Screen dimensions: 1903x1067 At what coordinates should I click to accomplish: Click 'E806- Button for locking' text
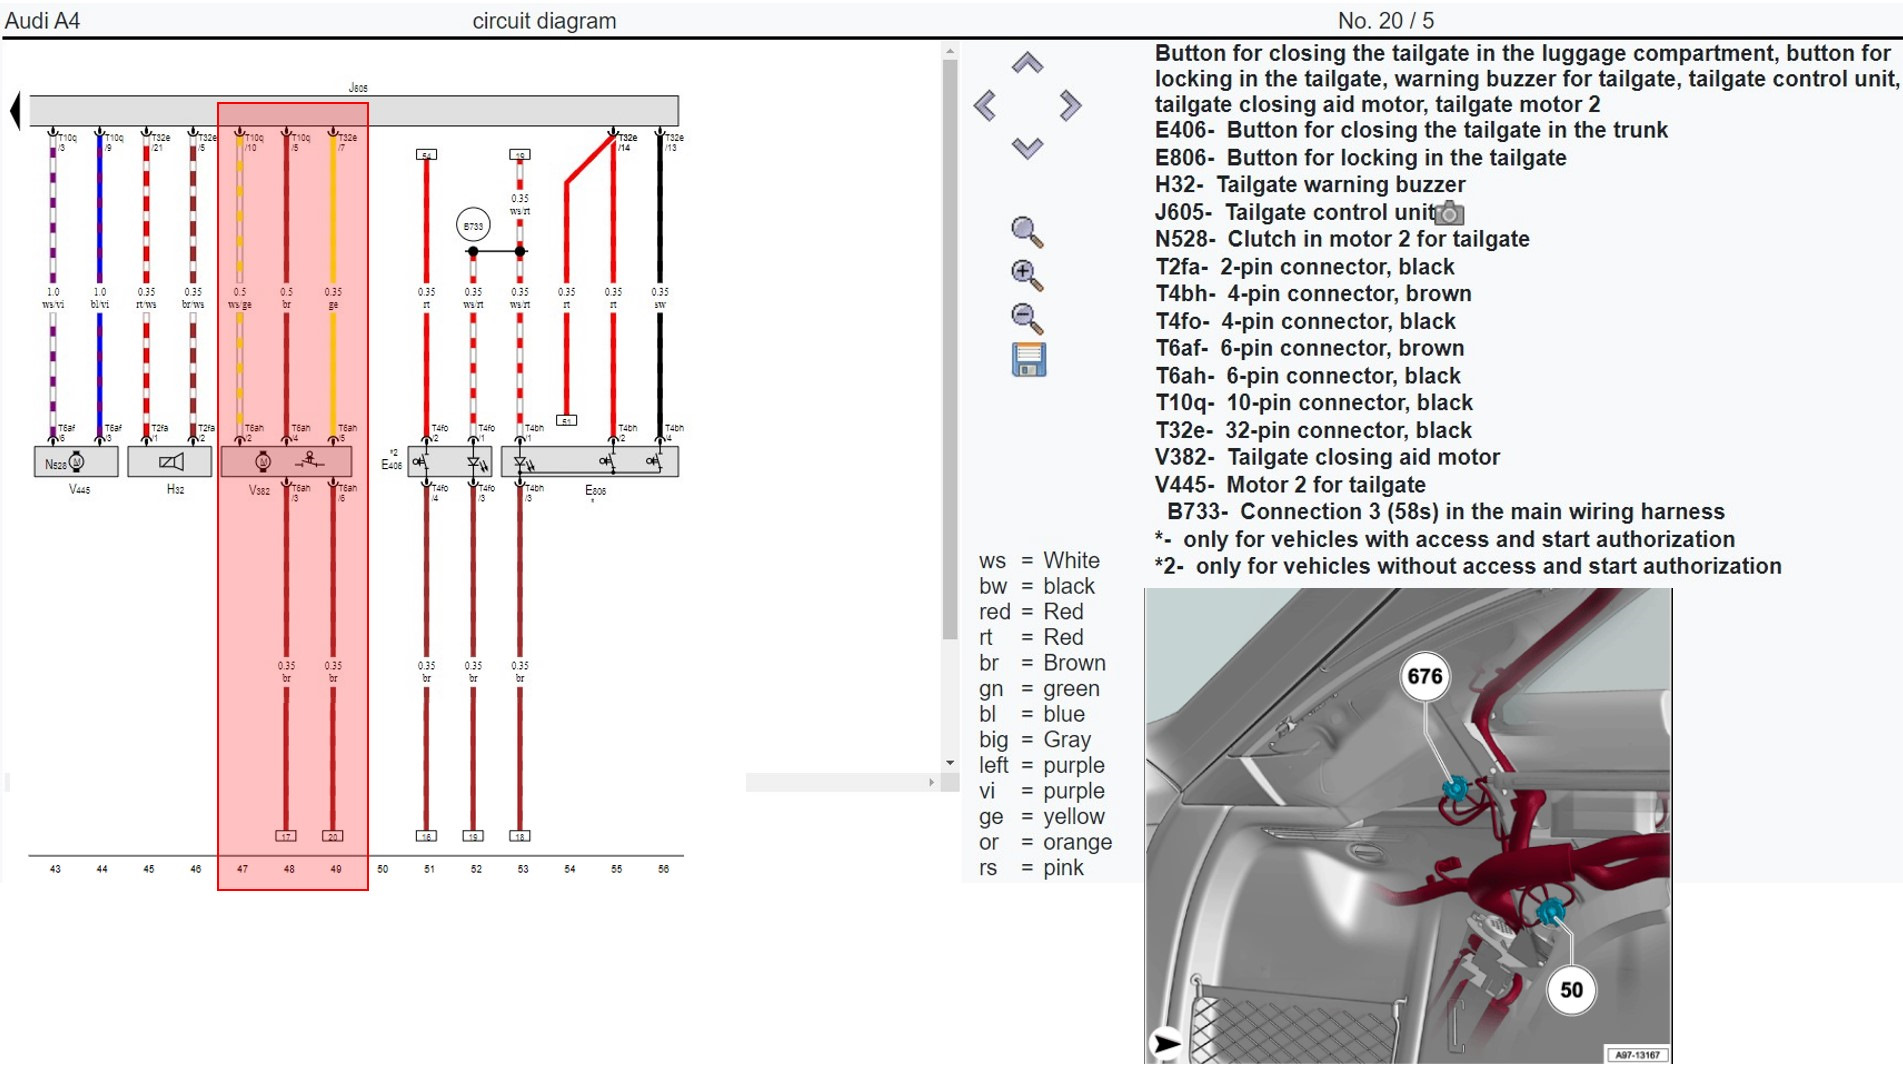(x=1361, y=157)
